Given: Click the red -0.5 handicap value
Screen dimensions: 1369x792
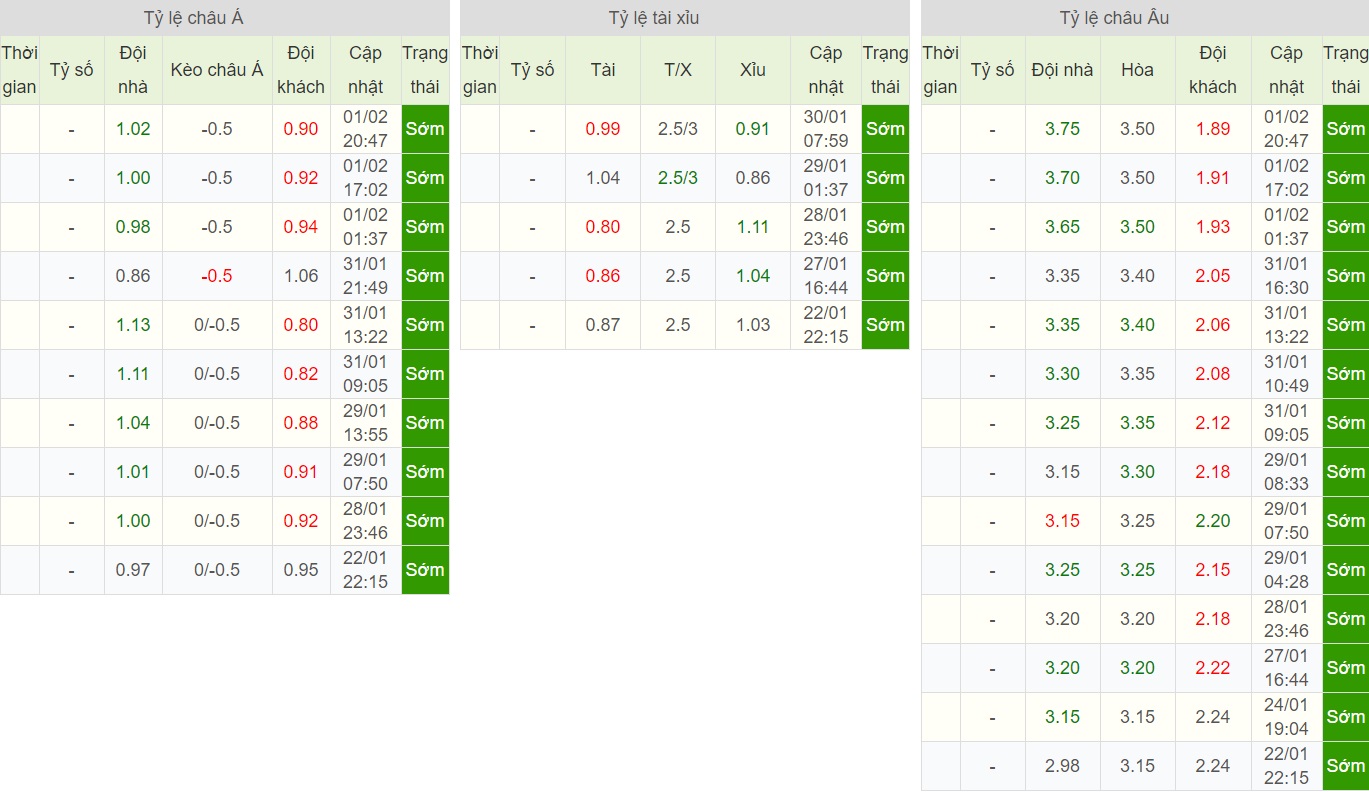Looking at the screenshot, I should point(217,276).
